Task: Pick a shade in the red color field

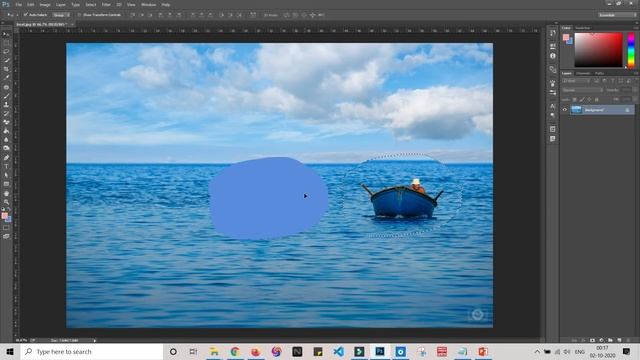Action: tap(599, 50)
